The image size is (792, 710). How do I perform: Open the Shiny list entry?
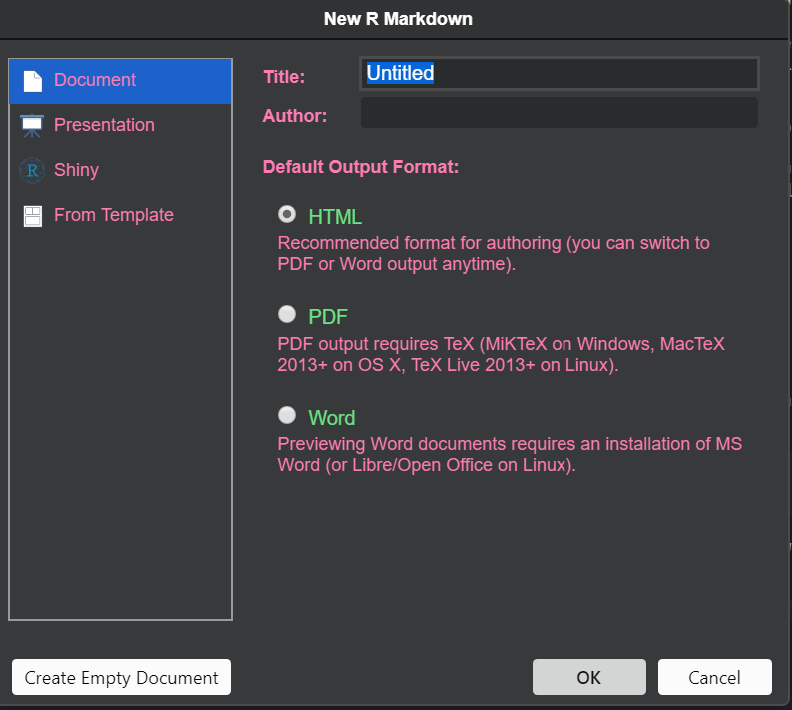click(120, 171)
